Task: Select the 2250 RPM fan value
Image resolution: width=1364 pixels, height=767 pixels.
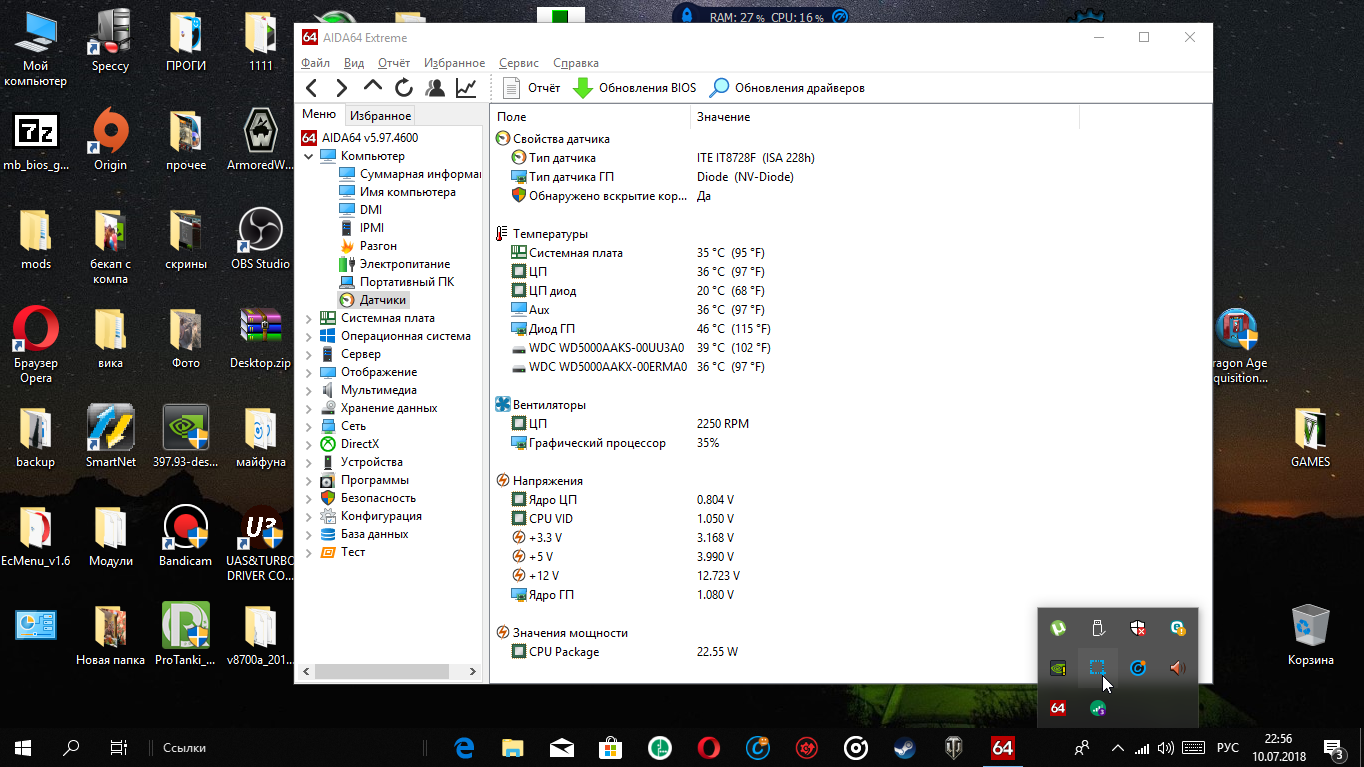Action: tap(723, 424)
